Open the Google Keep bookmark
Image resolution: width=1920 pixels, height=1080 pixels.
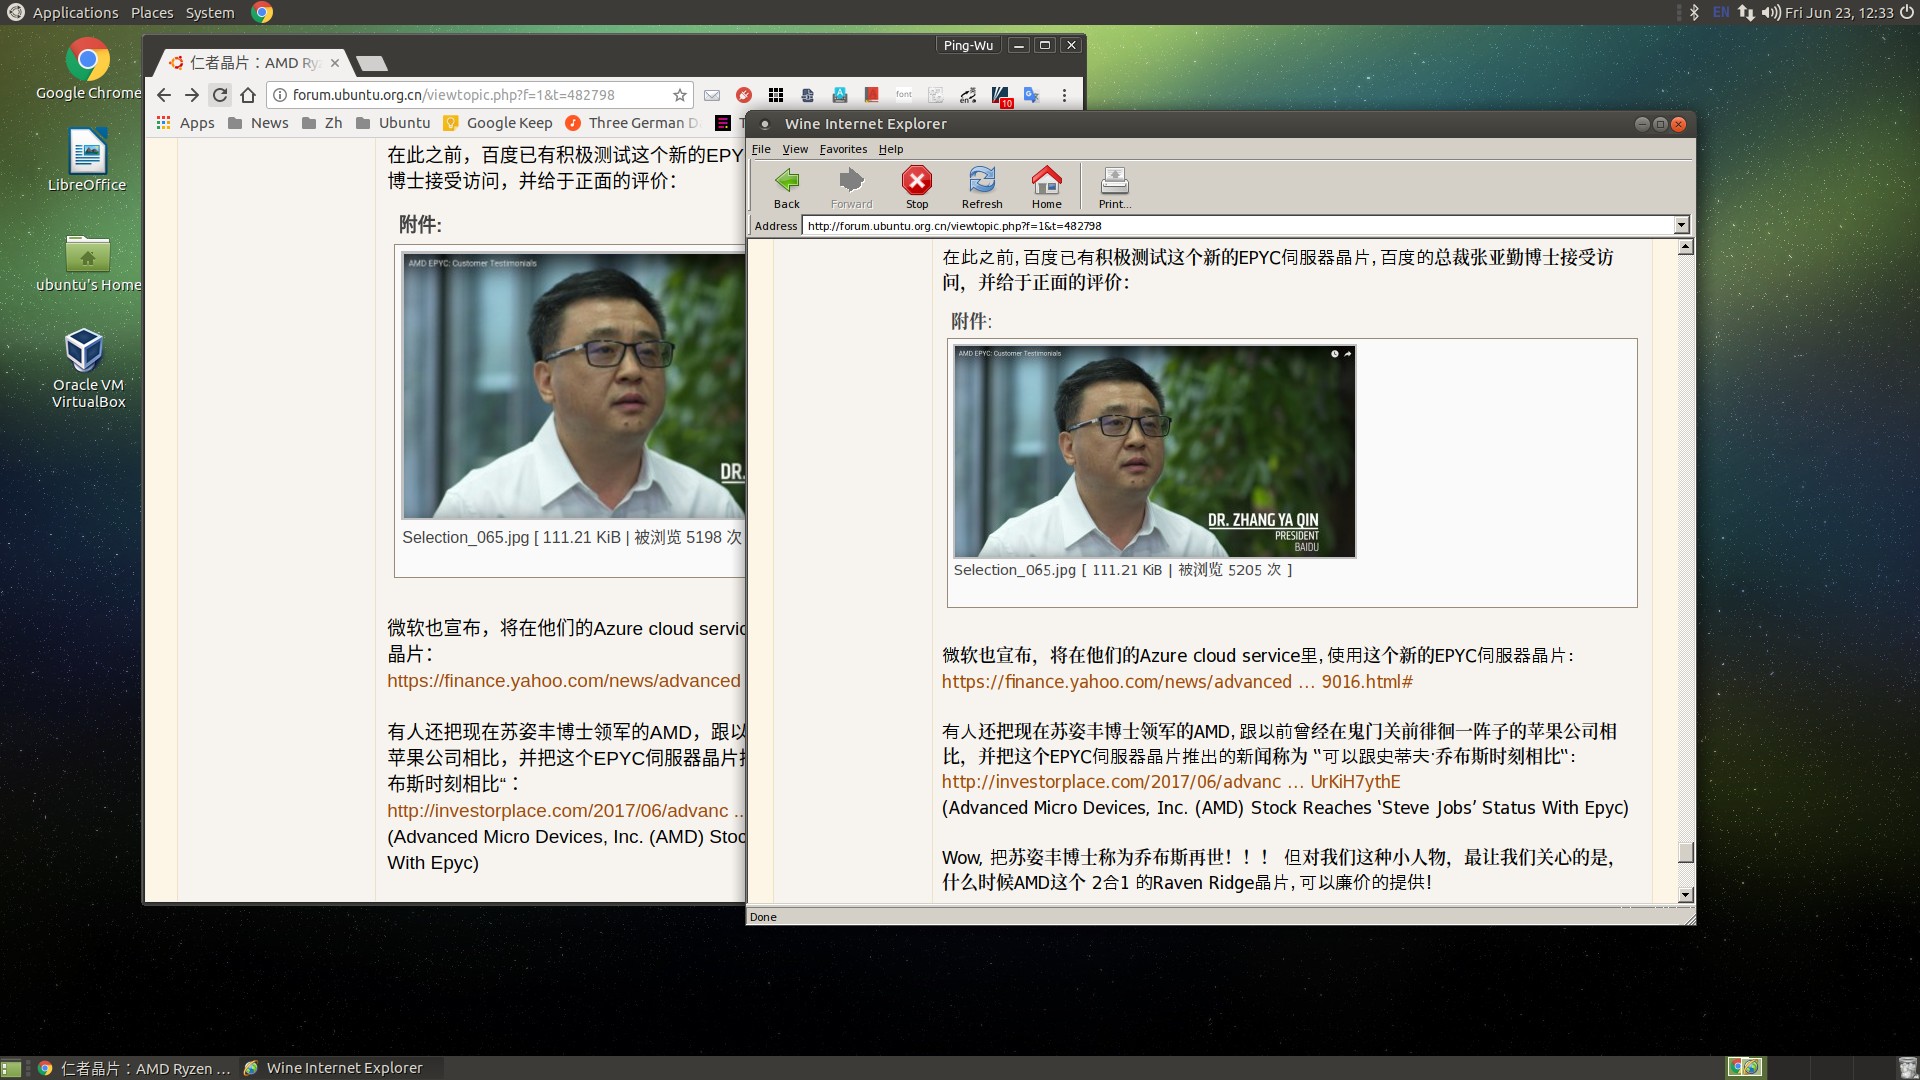coord(498,123)
